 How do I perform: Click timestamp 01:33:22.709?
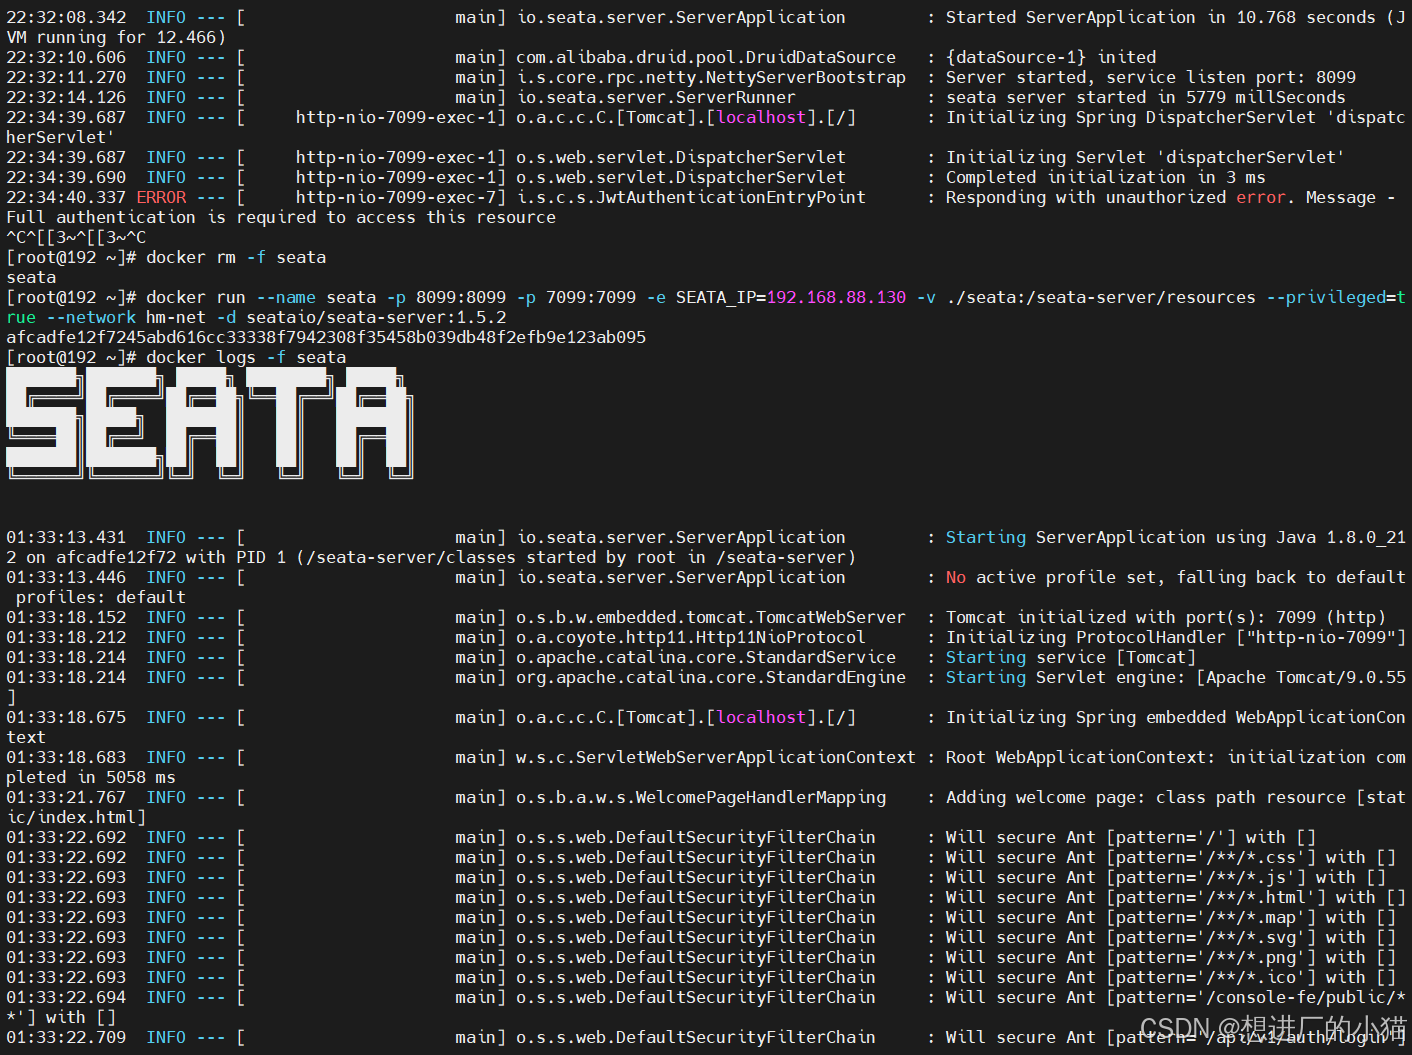pos(66,1037)
